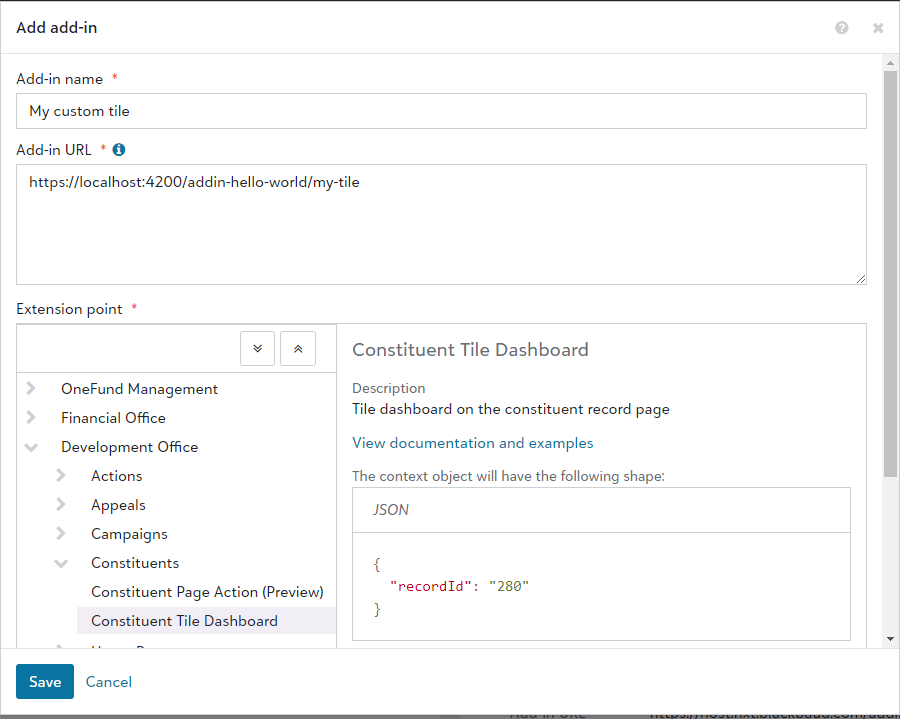
Task: Click the dialog's vertical scrollbar
Action: click(890, 270)
